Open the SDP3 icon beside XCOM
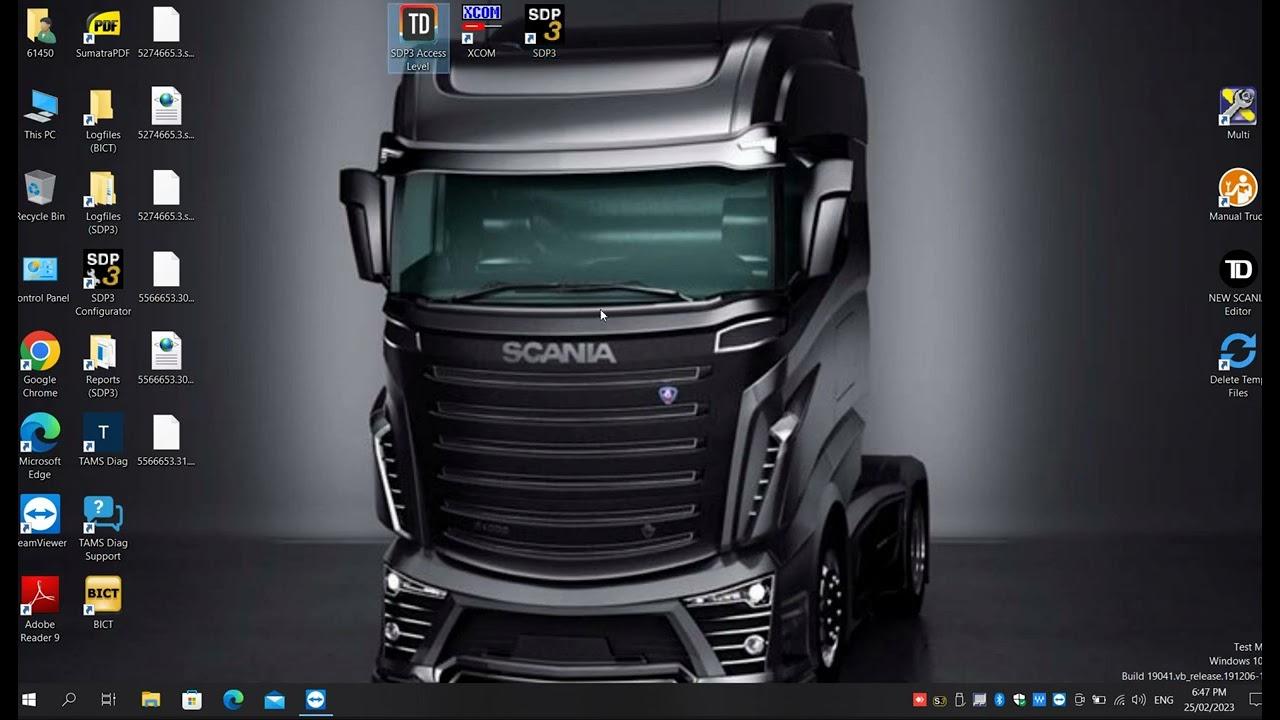 (x=544, y=26)
